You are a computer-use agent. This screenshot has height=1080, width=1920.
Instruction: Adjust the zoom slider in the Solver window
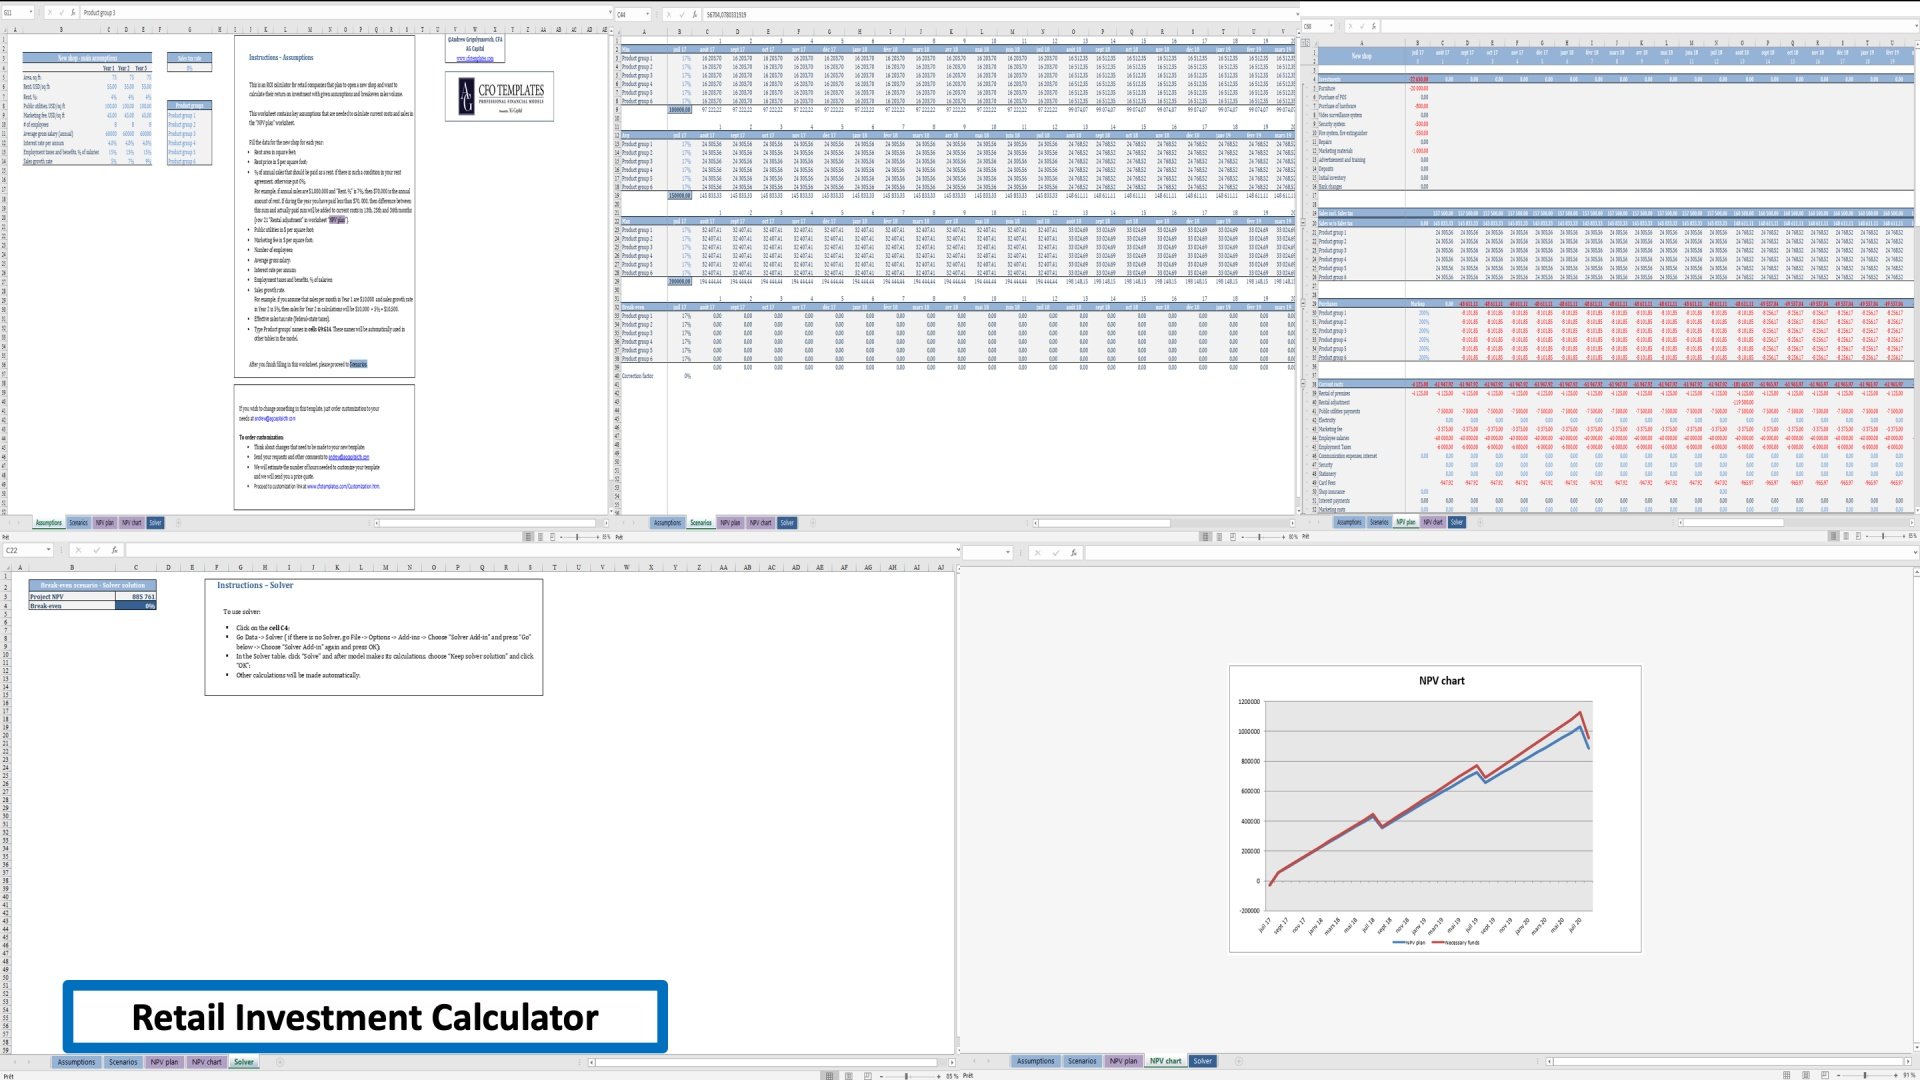pyautogui.click(x=907, y=1076)
